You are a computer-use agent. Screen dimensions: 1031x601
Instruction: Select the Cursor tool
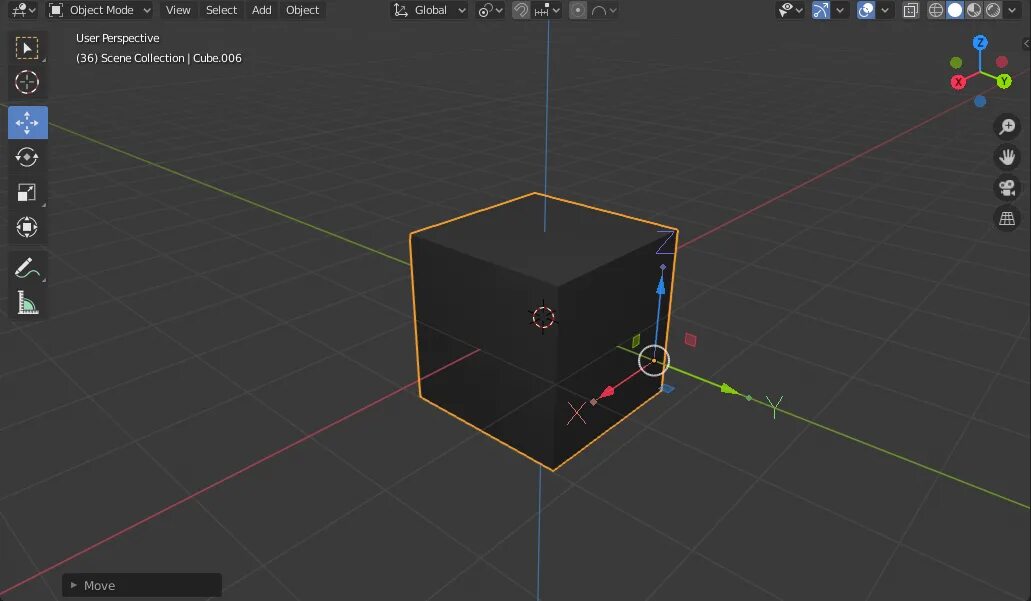pos(27,82)
